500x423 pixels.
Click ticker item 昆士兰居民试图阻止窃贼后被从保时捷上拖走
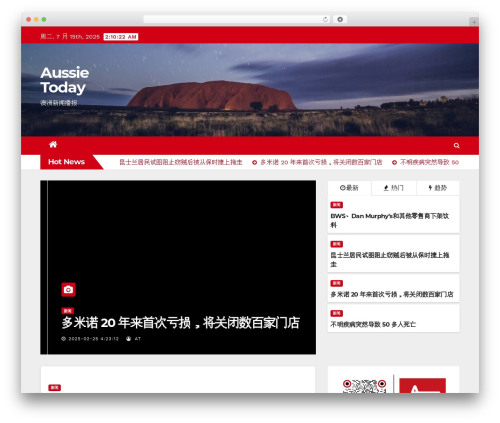[181, 162]
